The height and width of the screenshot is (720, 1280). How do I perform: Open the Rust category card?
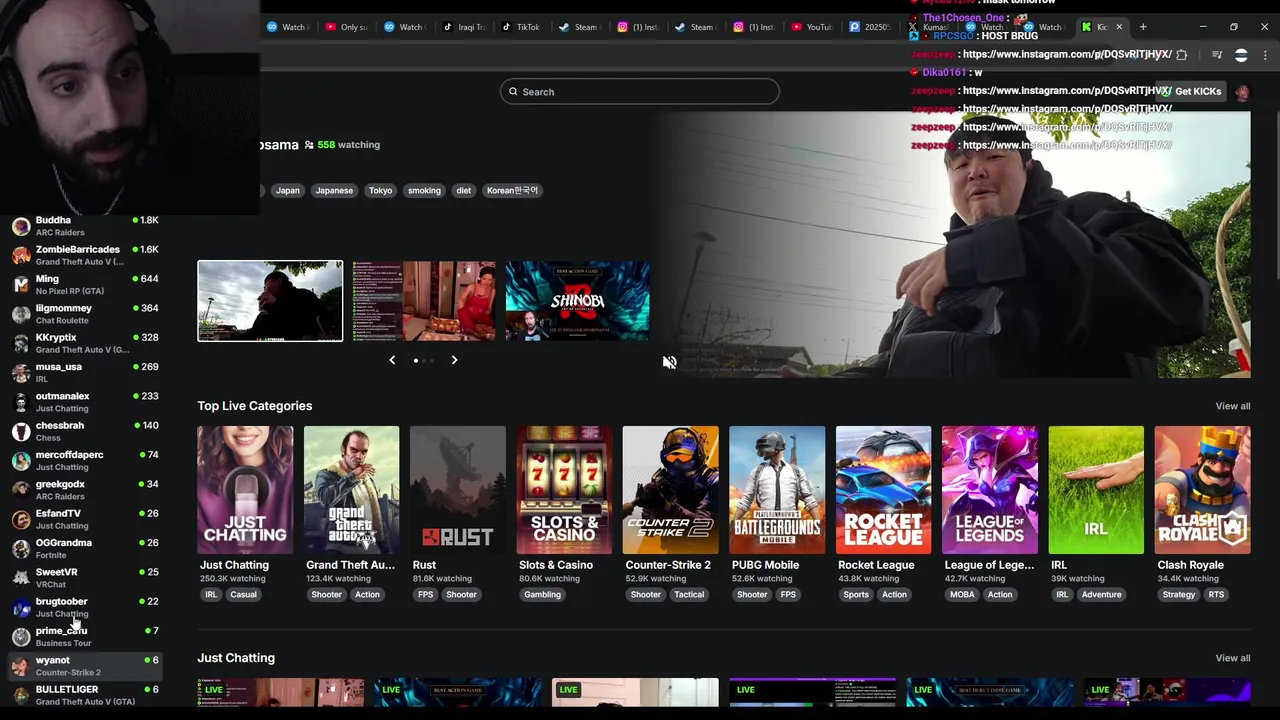click(458, 490)
